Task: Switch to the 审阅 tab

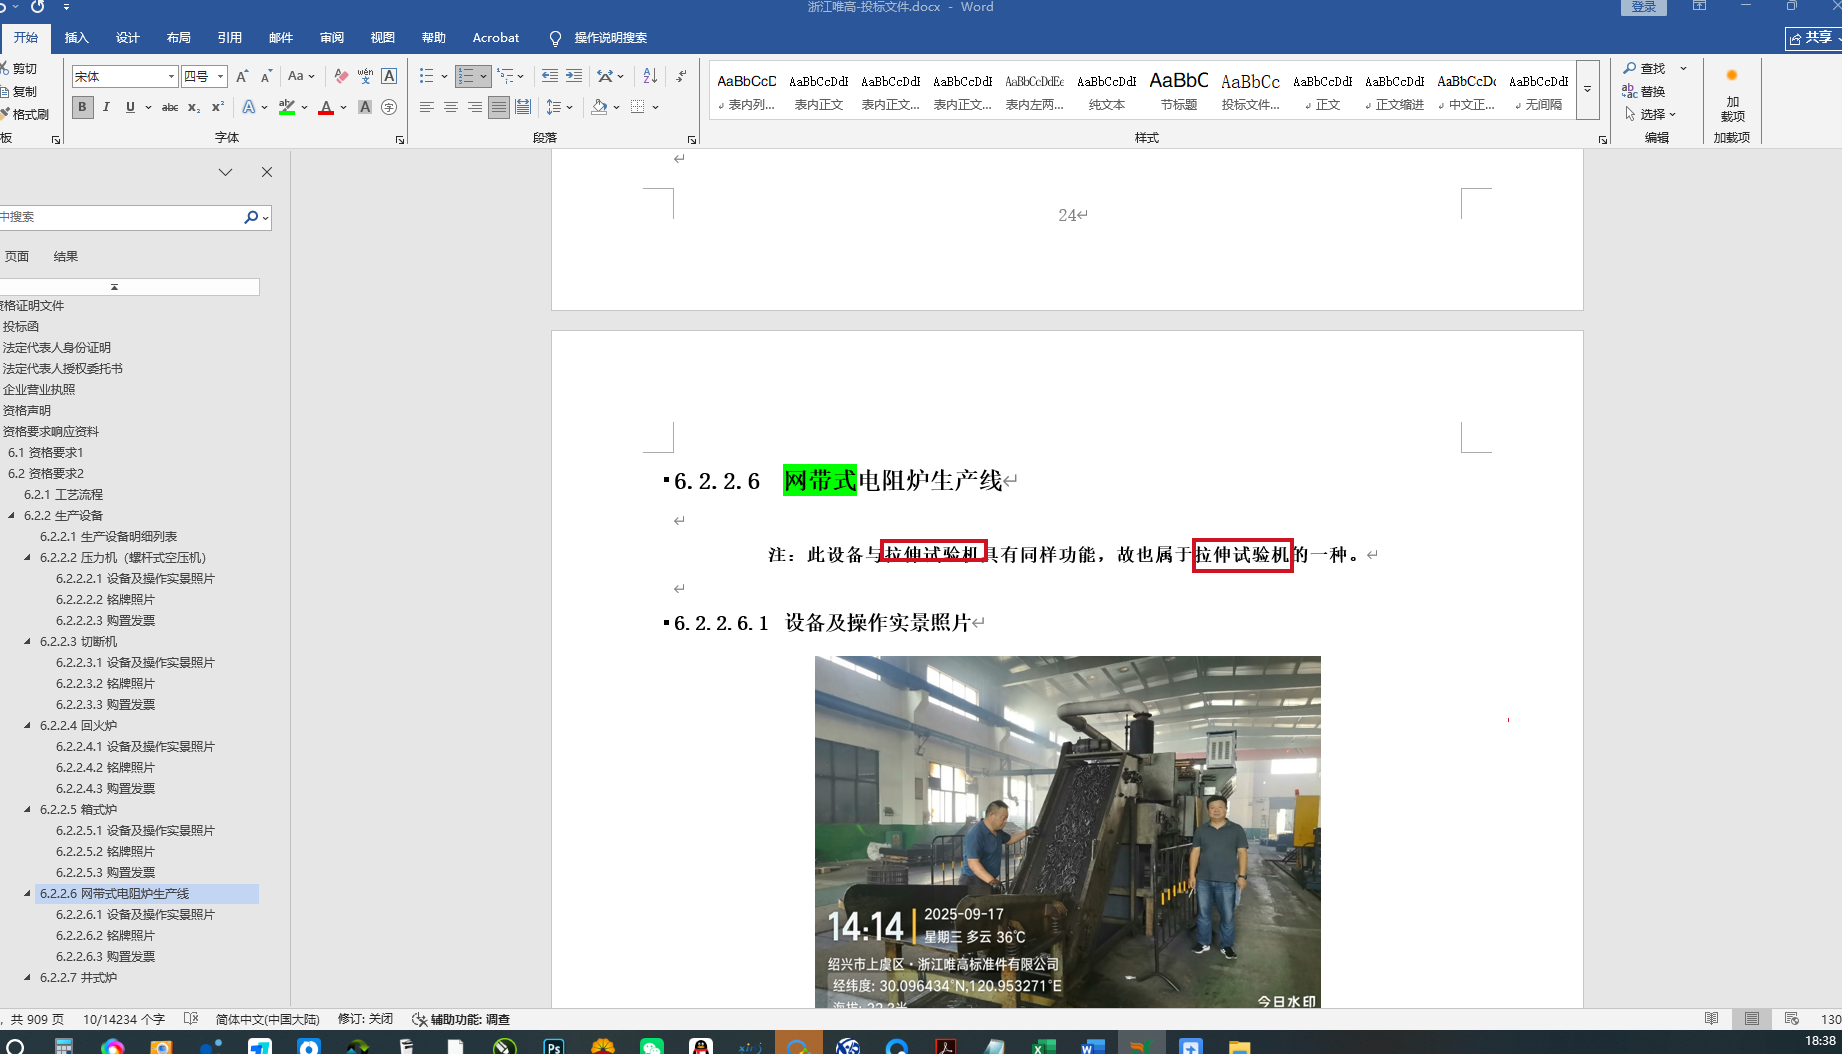Action: [332, 38]
